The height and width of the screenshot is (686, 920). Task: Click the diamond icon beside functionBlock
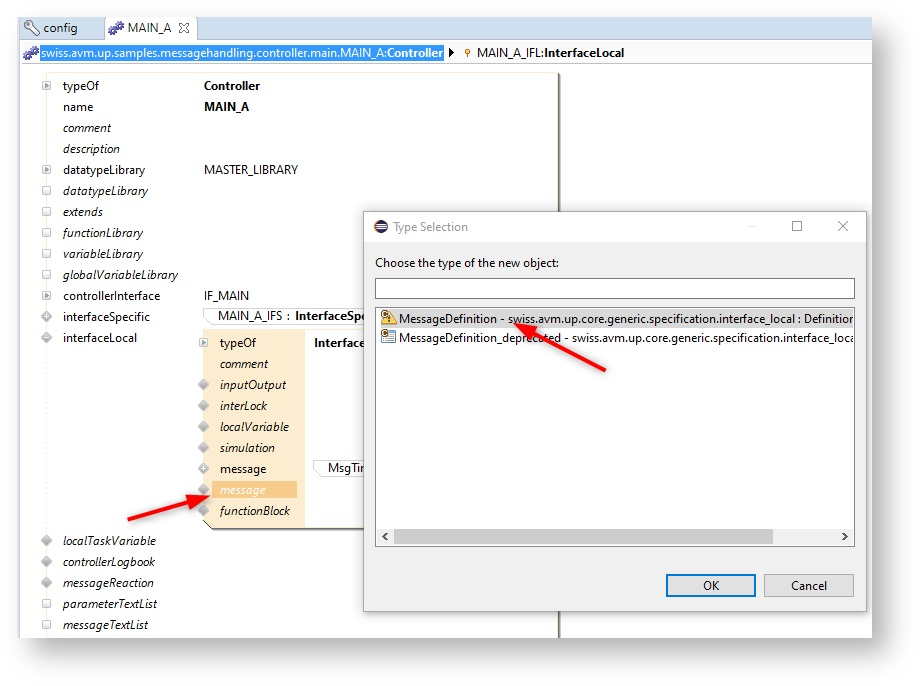click(204, 511)
